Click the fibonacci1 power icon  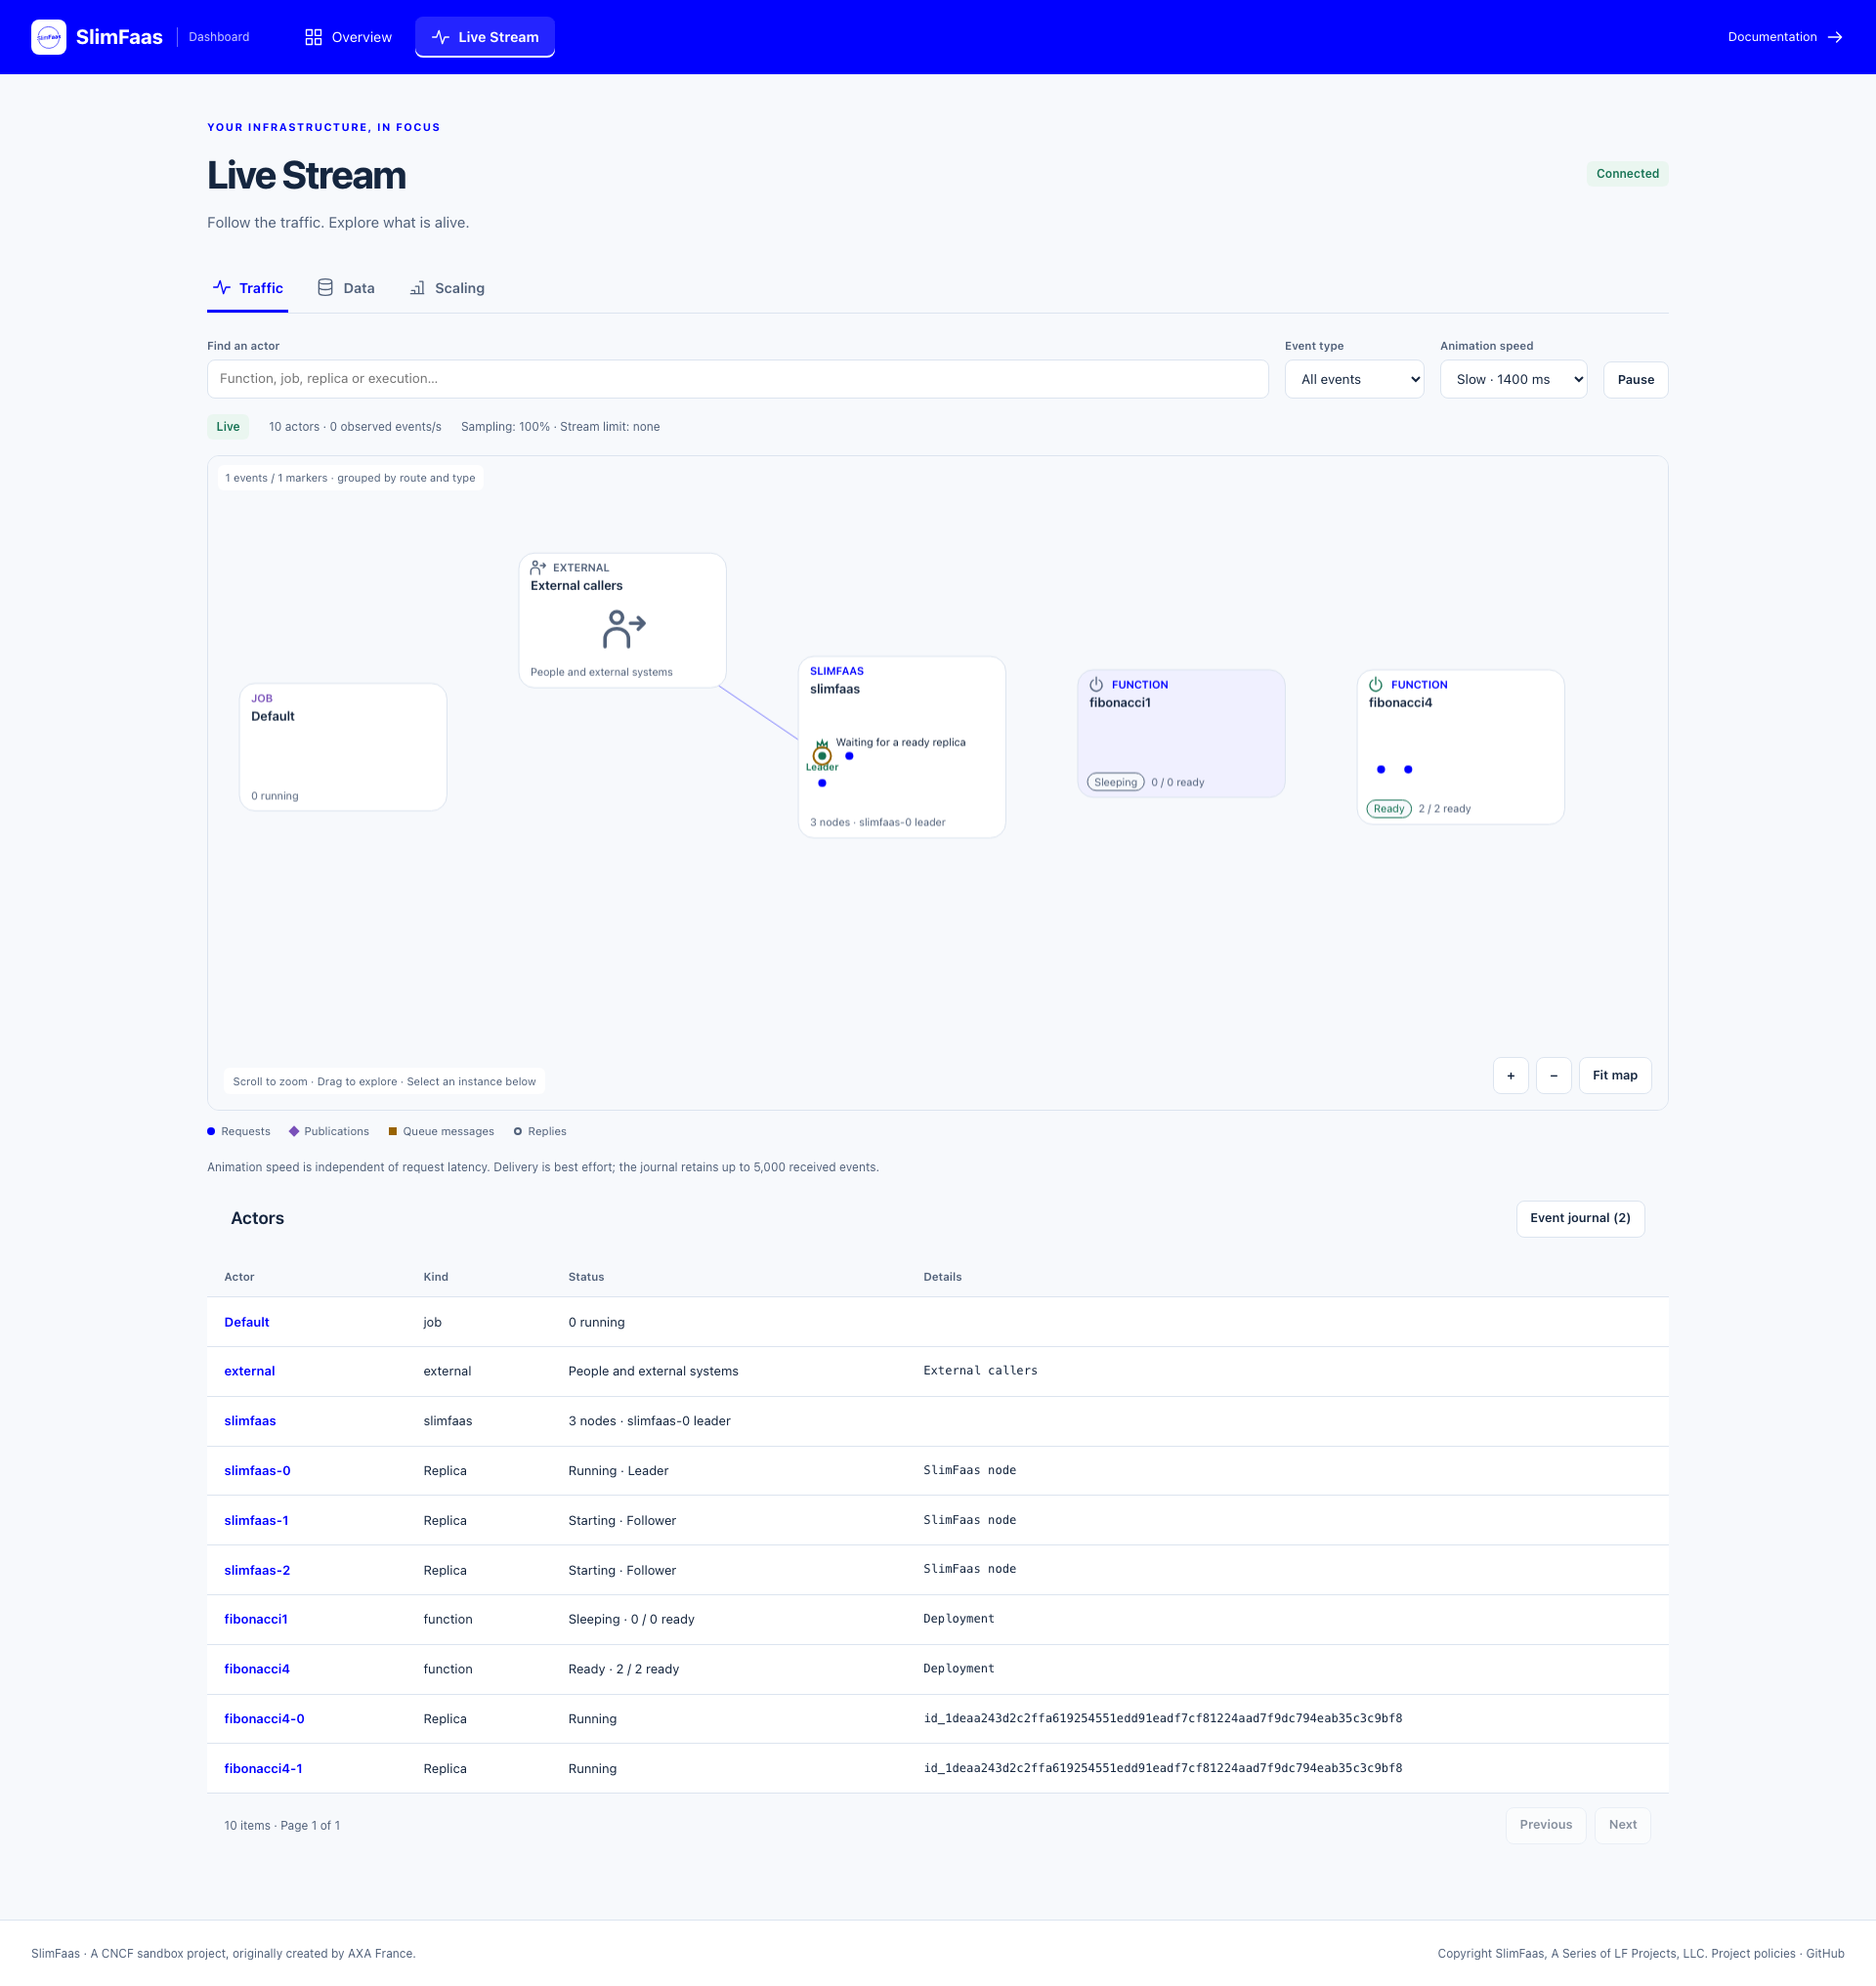(x=1096, y=685)
